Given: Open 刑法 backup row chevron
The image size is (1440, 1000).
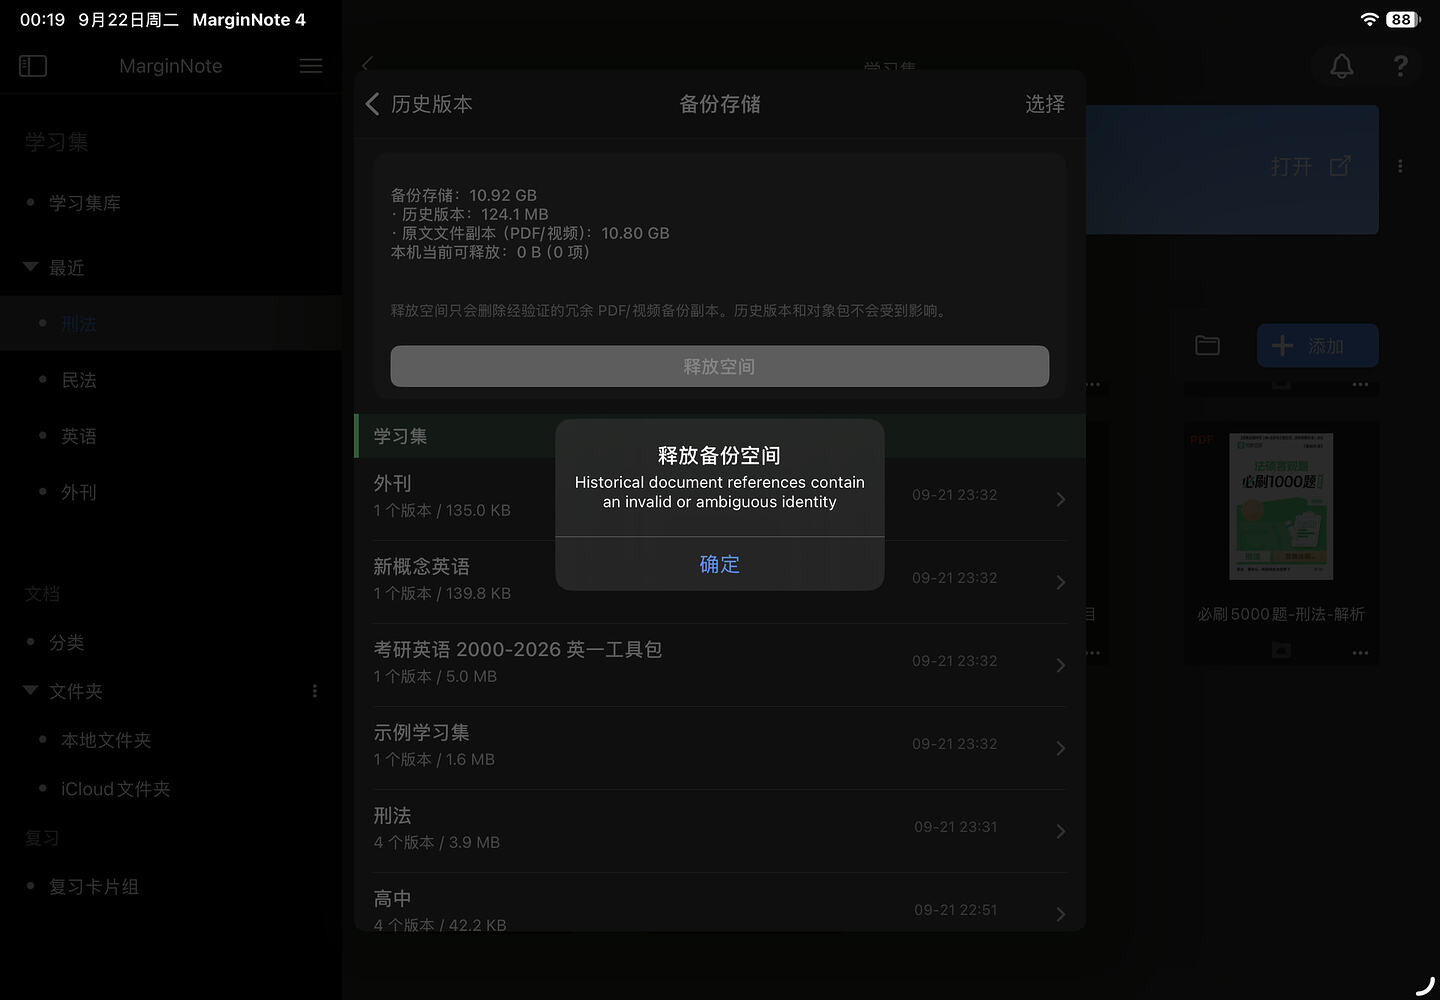Looking at the screenshot, I should click(1061, 831).
